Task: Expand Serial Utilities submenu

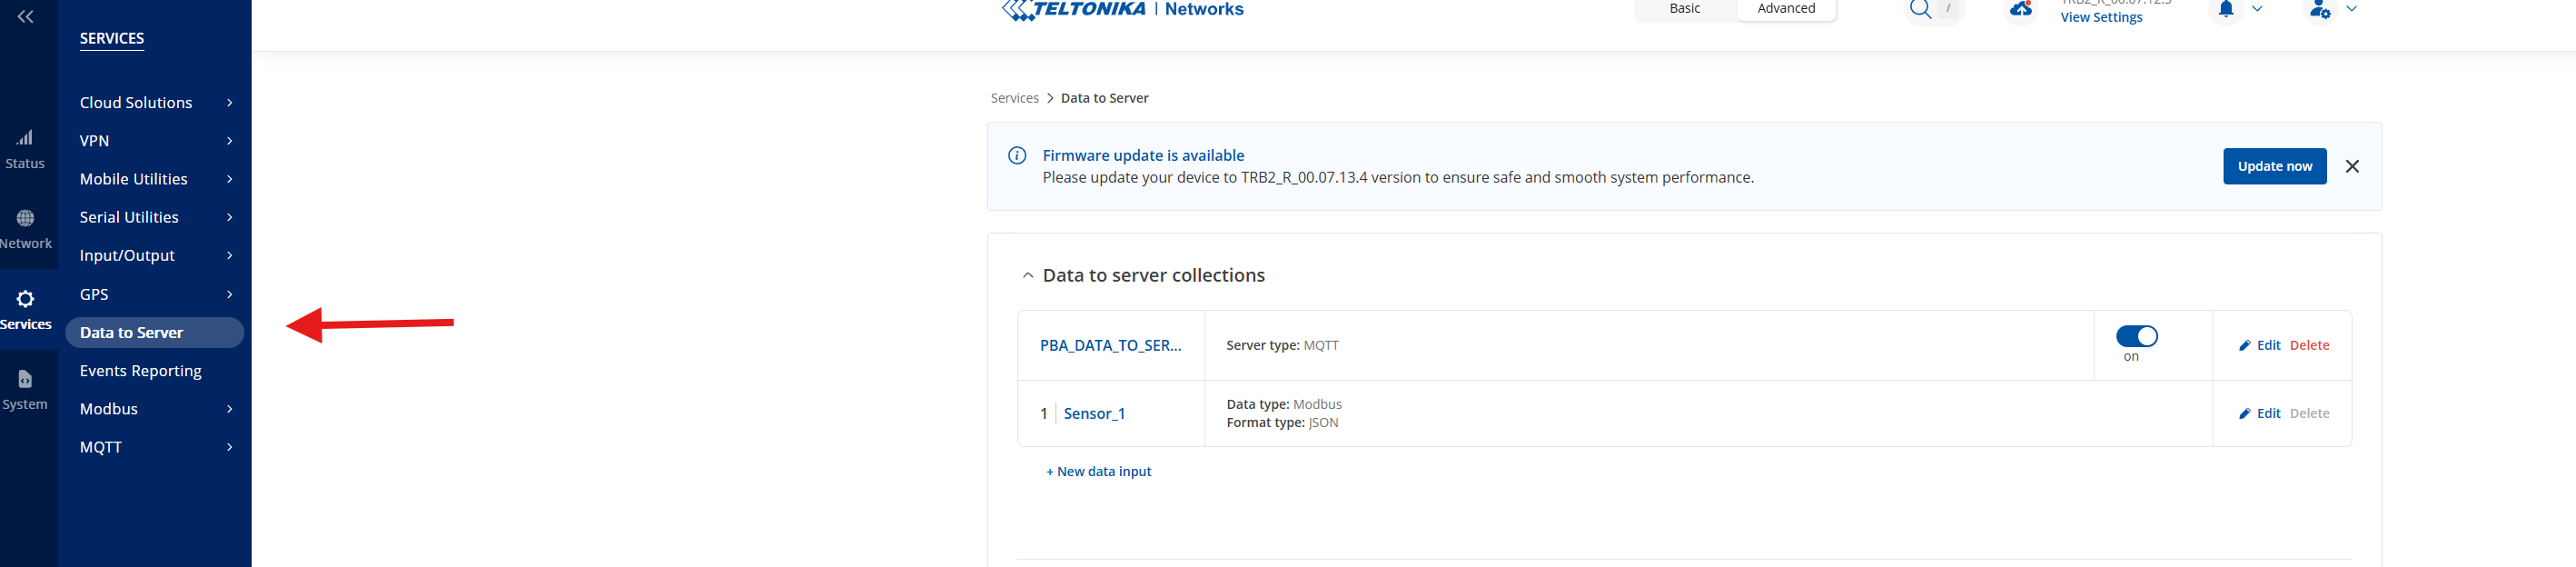Action: (230, 217)
